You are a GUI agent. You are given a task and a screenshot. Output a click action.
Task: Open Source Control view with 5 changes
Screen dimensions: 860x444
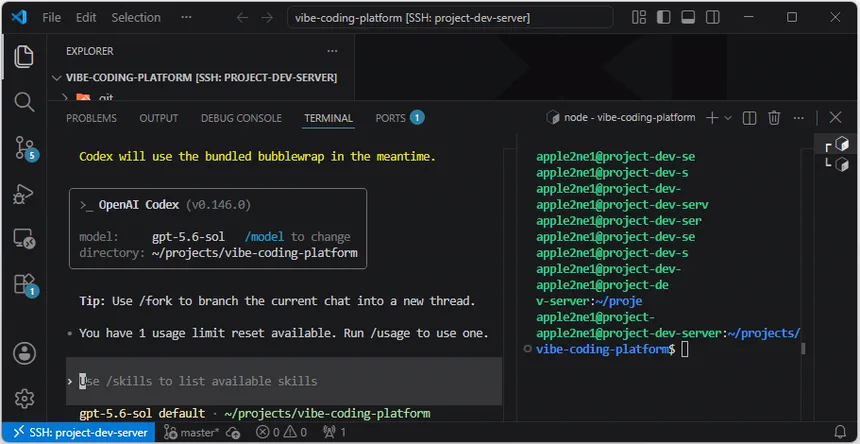[25, 148]
